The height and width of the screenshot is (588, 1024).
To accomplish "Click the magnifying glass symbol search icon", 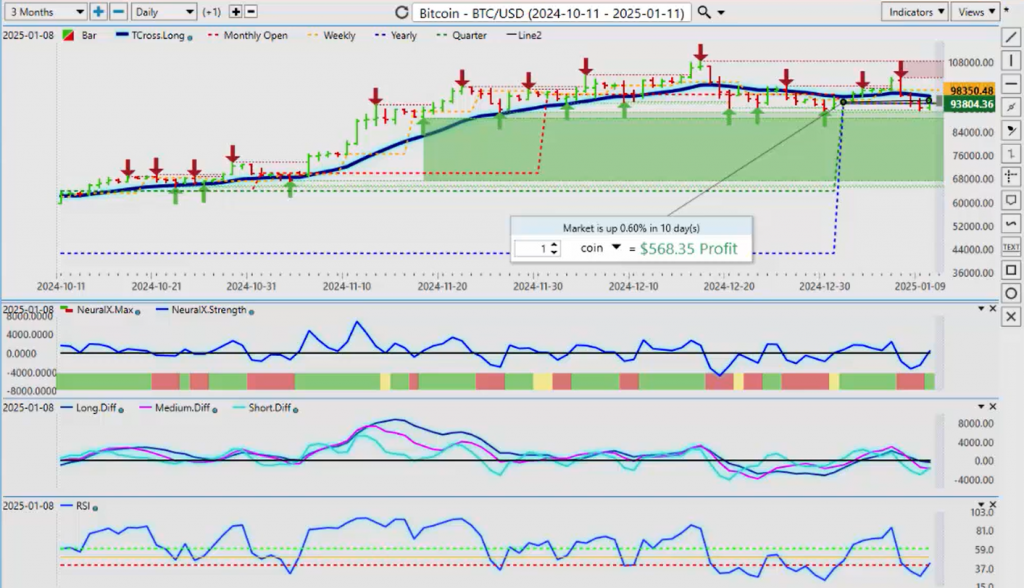I will tap(703, 12).
